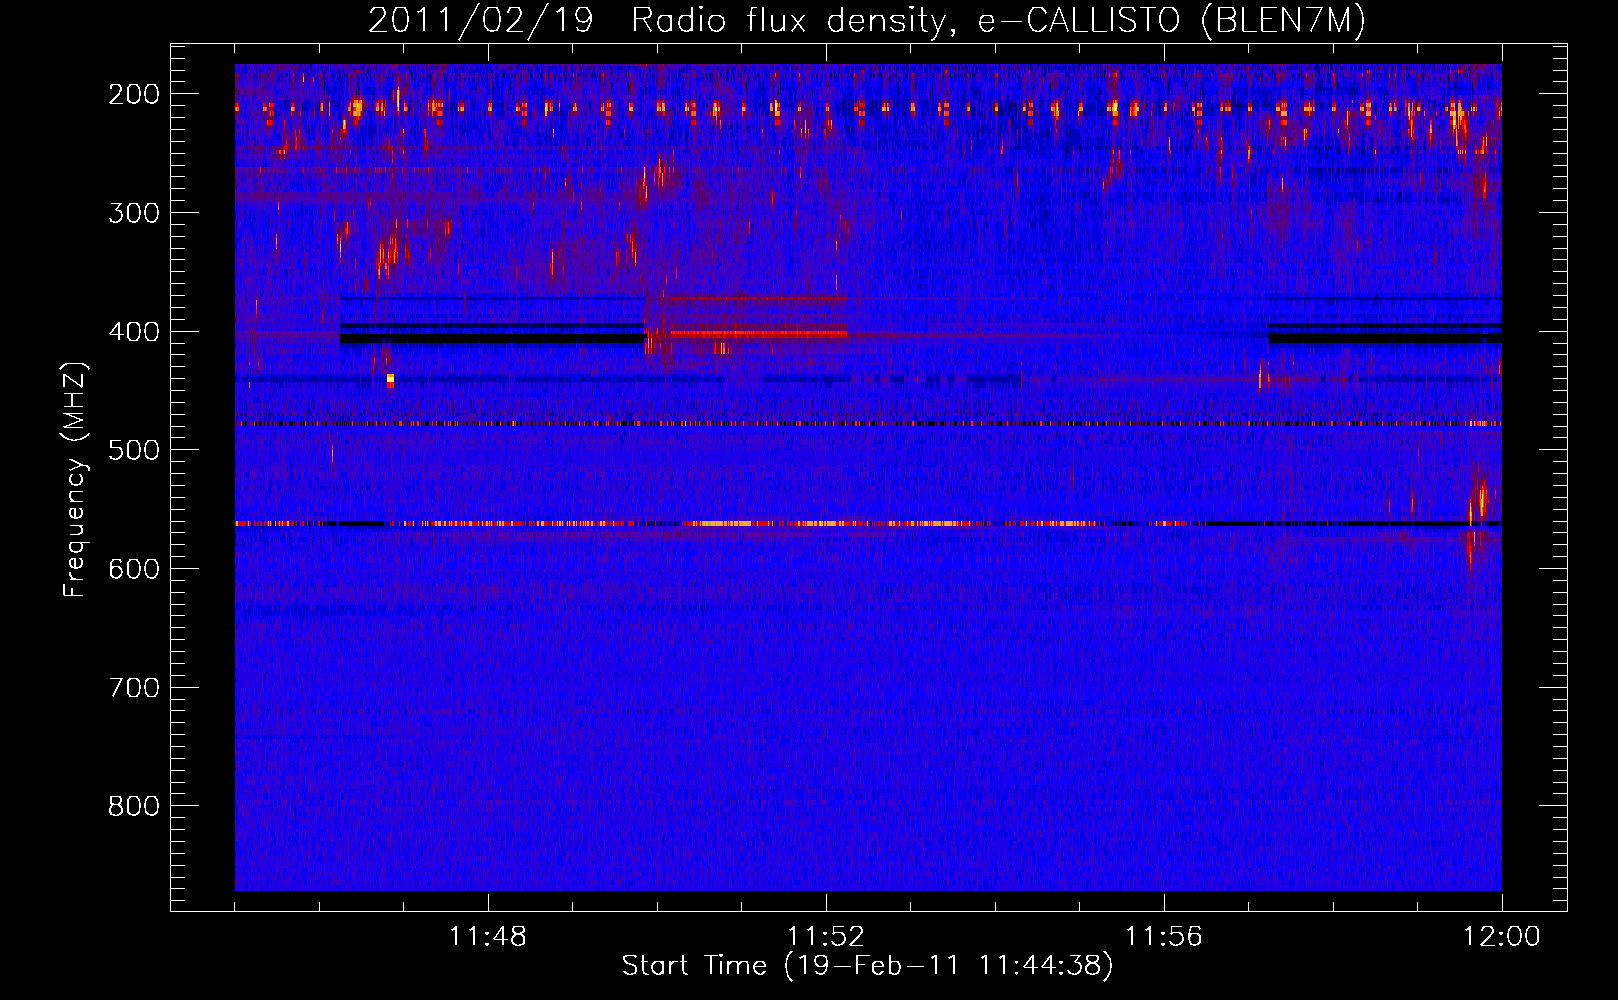Click the 200 frequency tick label
This screenshot has width=1618, height=1000.
point(133,94)
